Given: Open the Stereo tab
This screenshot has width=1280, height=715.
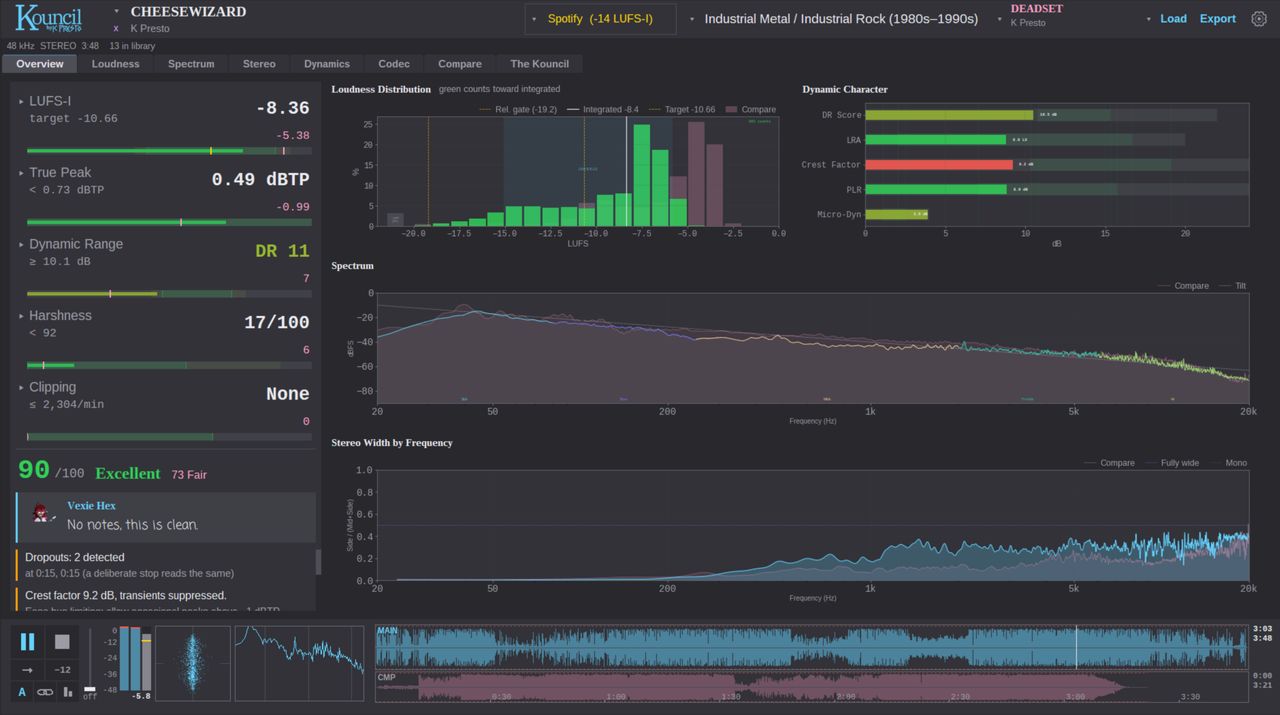Looking at the screenshot, I should (259, 64).
